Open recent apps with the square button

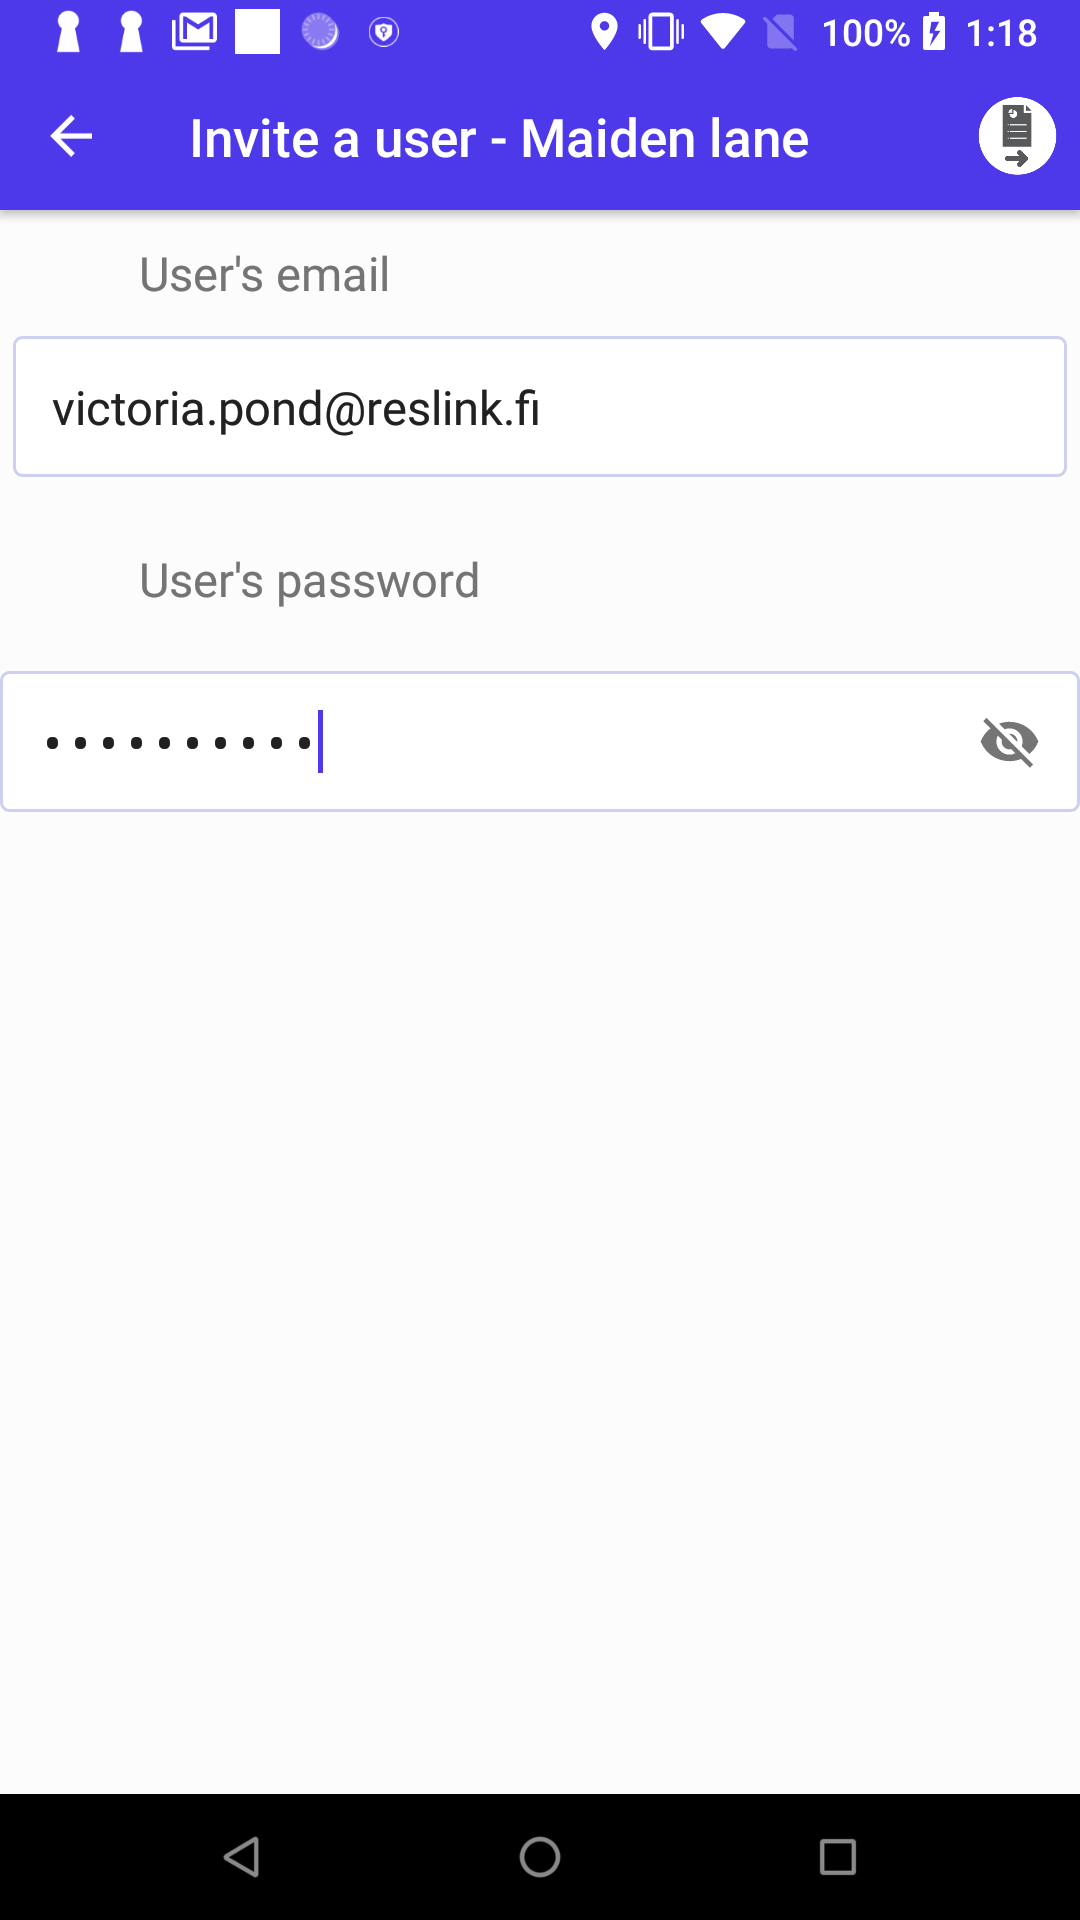[837, 1857]
